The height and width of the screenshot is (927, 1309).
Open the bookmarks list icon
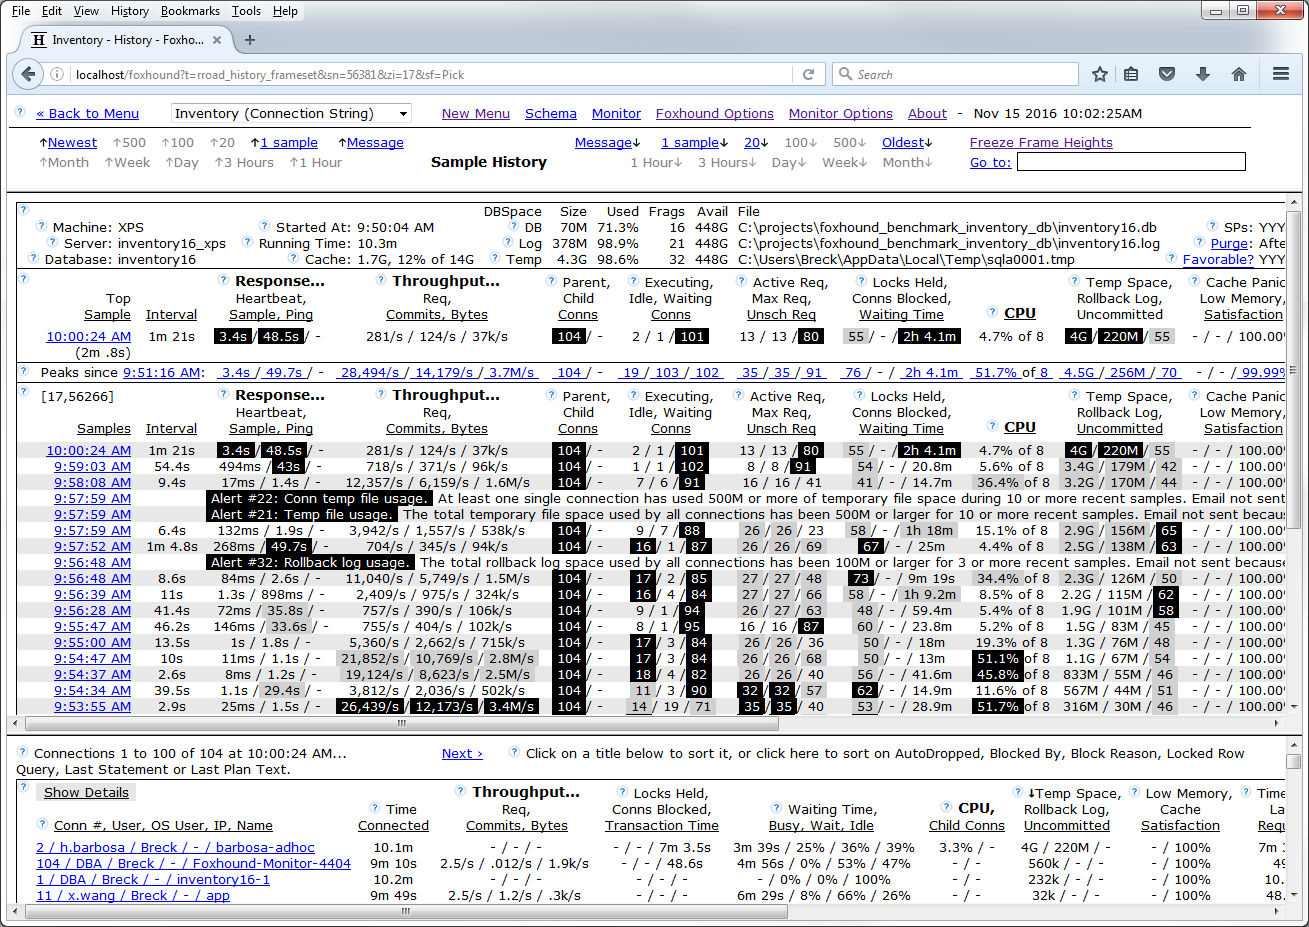[x=1131, y=74]
